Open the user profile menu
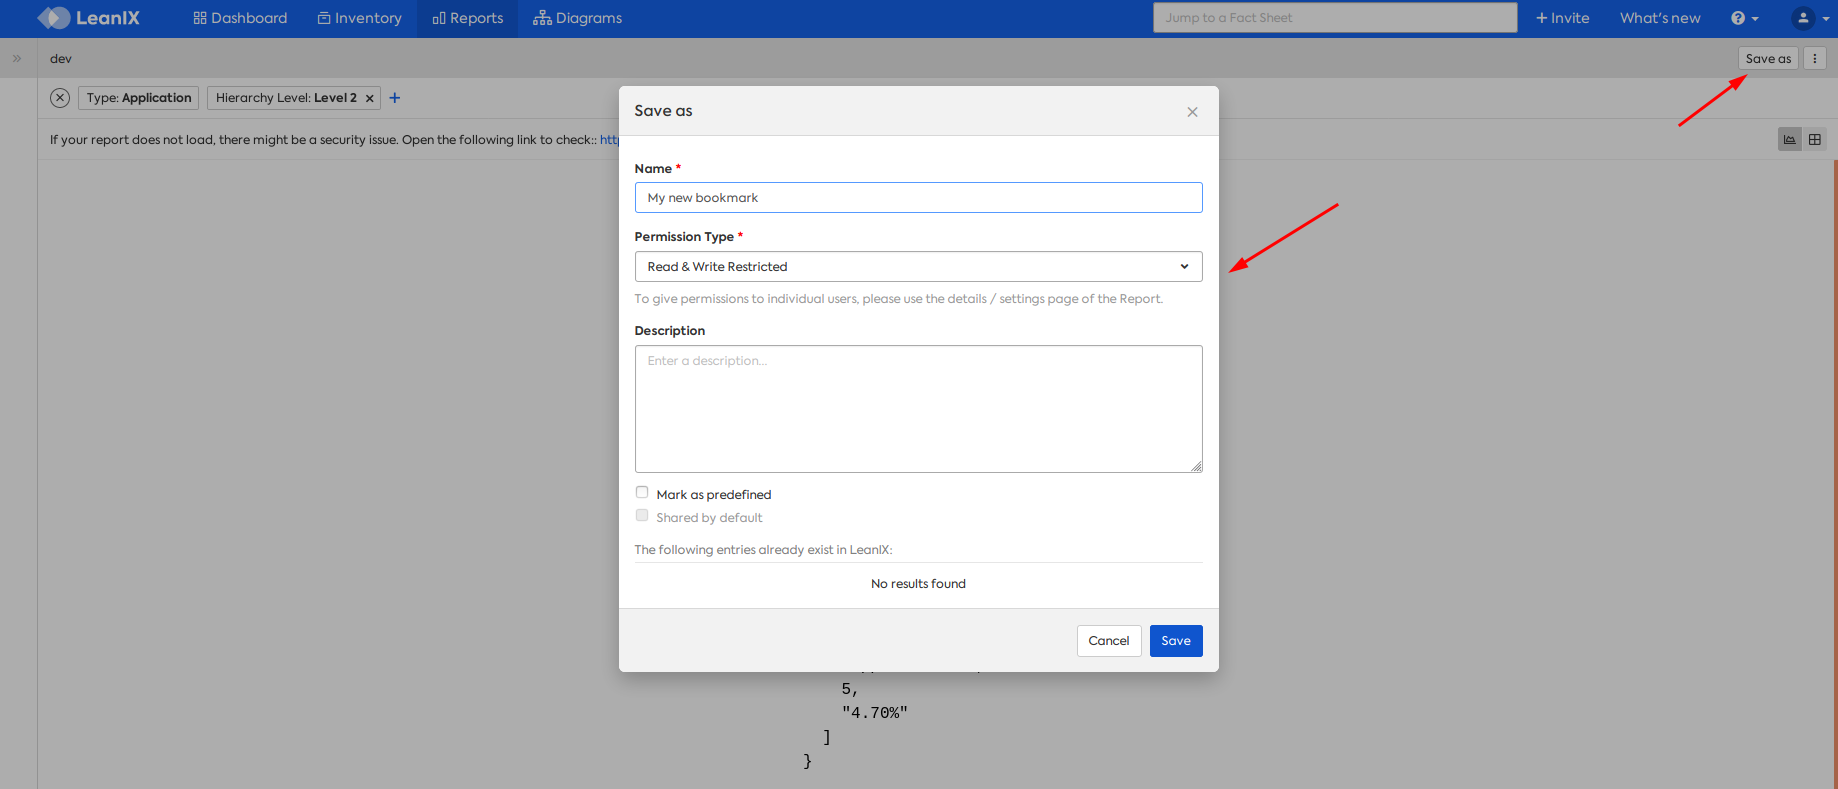This screenshot has height=789, width=1838. (1810, 18)
